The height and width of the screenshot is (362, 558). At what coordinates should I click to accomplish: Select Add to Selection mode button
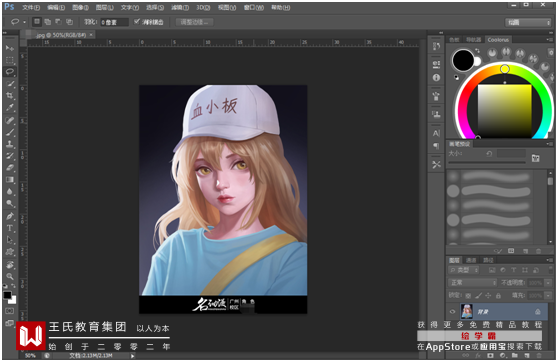pos(47,22)
